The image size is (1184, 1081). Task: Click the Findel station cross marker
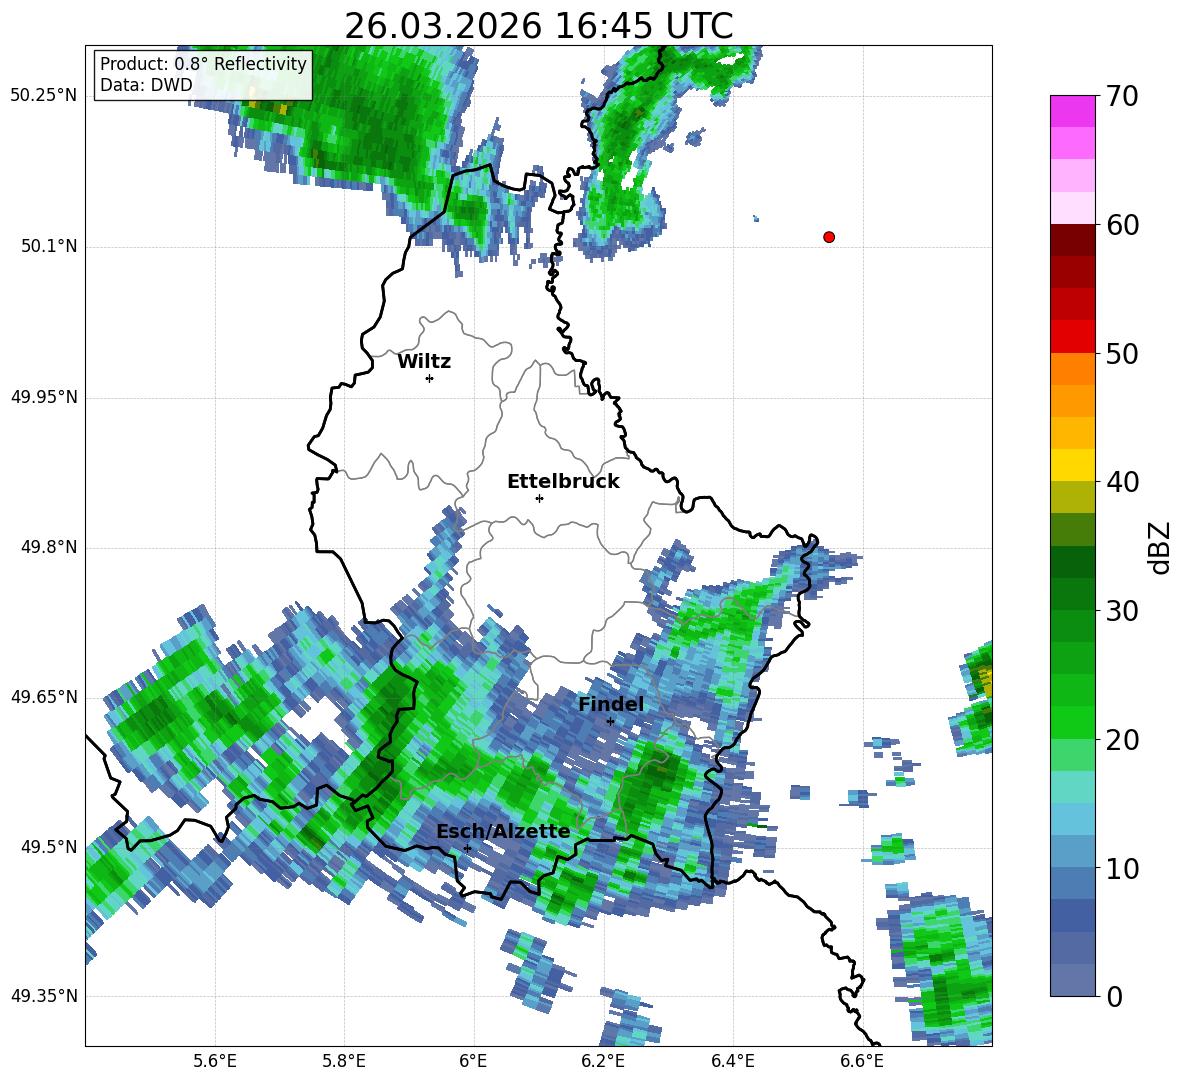tap(610, 721)
